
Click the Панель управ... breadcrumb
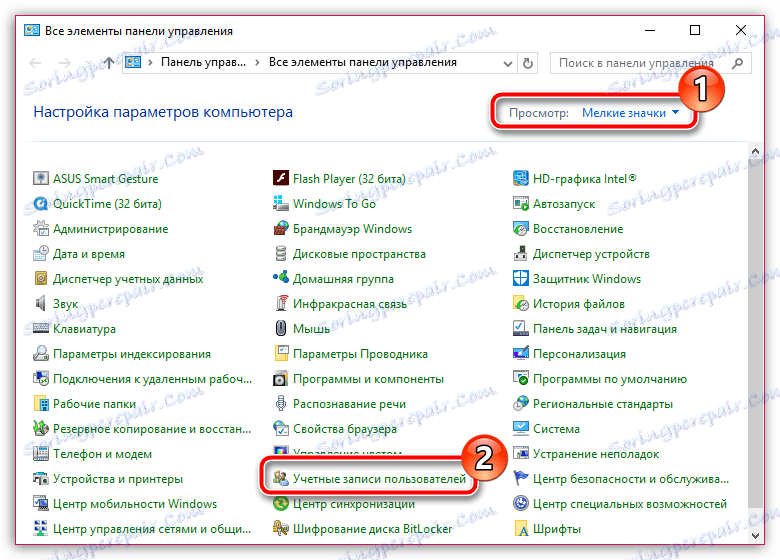point(203,63)
